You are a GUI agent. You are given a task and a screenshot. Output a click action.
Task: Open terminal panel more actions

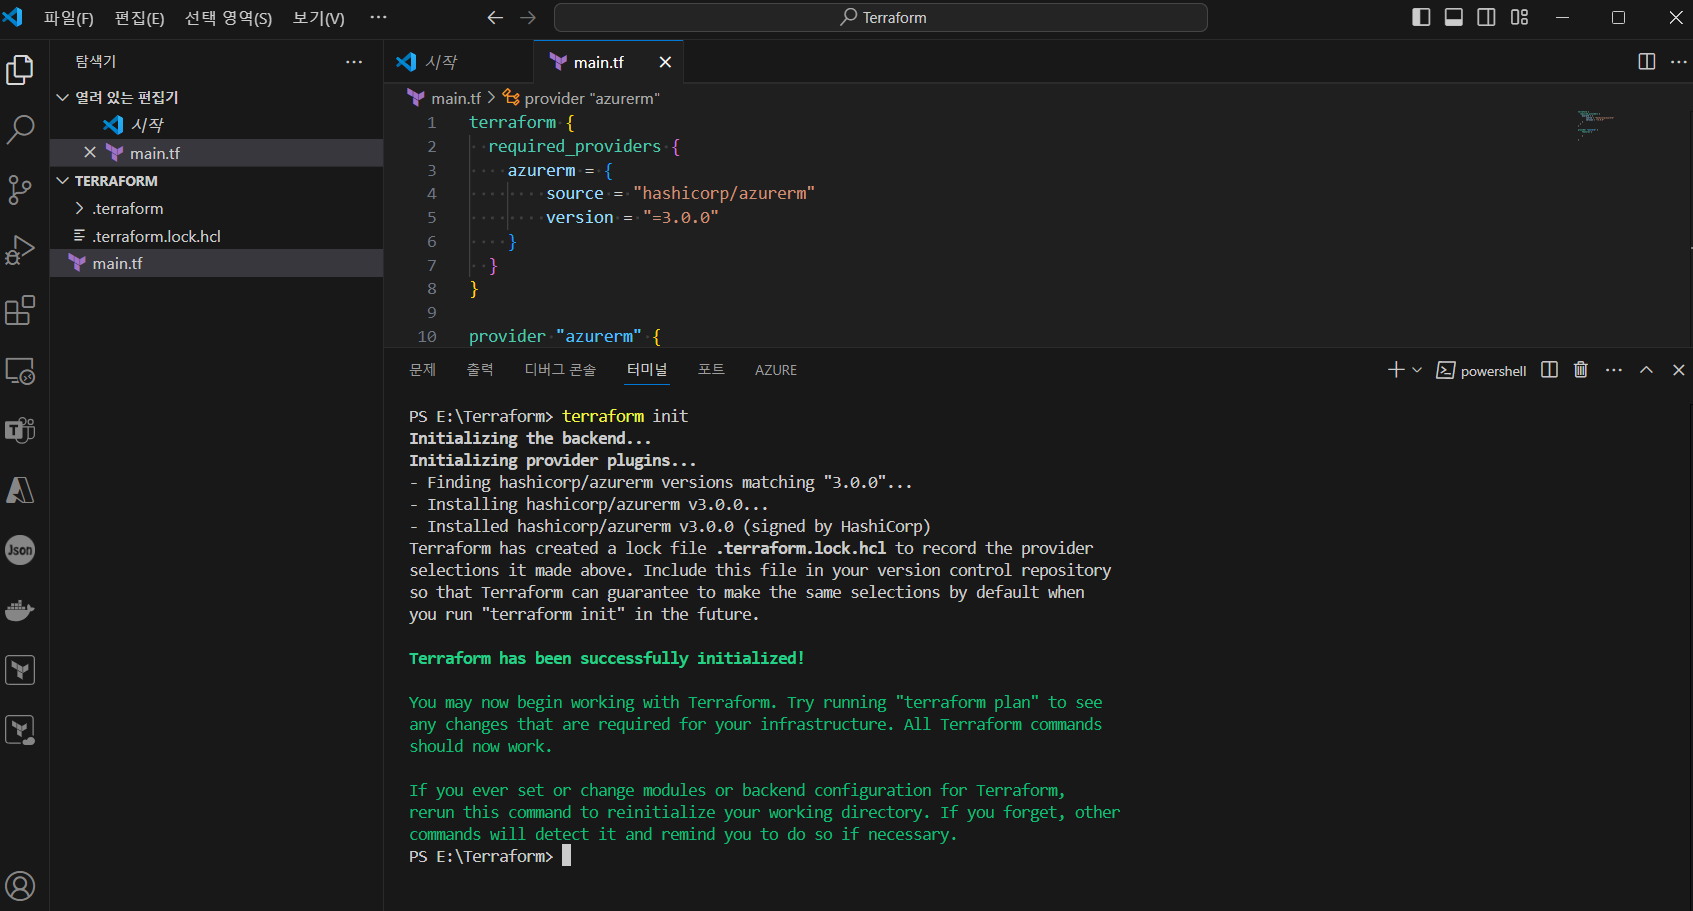tap(1614, 370)
